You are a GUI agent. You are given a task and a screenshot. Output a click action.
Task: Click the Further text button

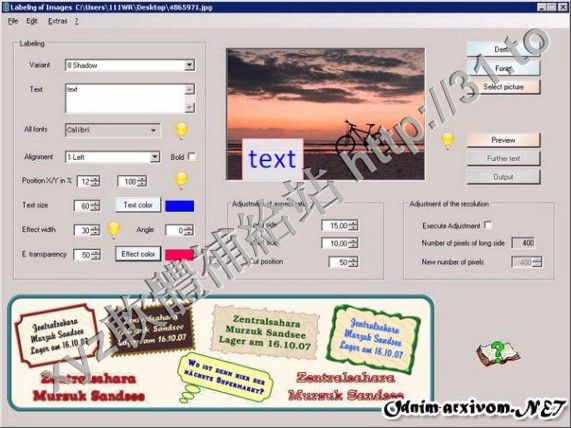tap(503, 158)
